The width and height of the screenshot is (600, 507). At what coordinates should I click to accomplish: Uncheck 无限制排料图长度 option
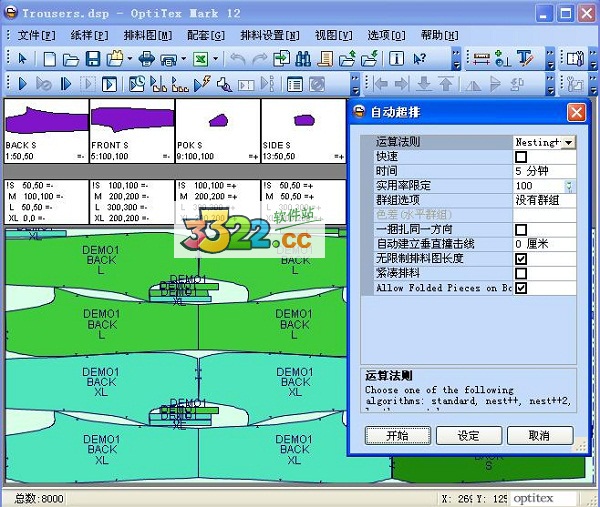(521, 259)
